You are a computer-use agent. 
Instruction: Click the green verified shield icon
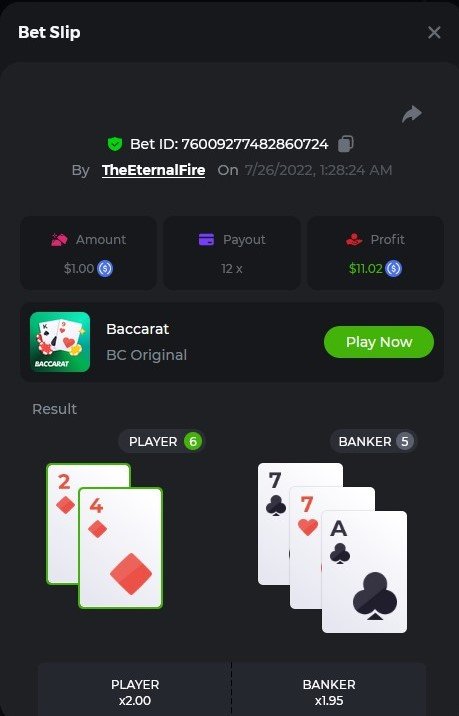pyautogui.click(x=115, y=144)
